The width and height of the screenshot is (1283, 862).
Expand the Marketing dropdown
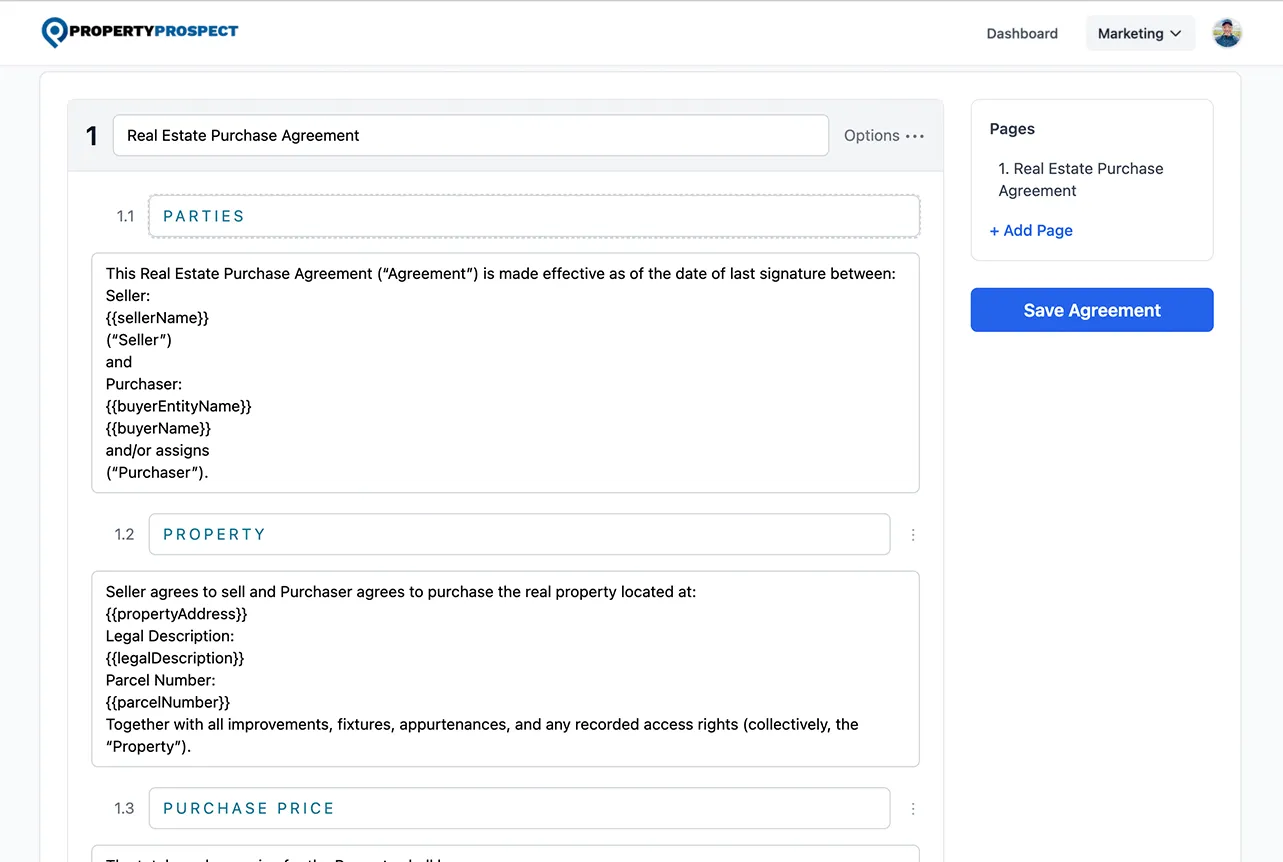pos(1140,32)
